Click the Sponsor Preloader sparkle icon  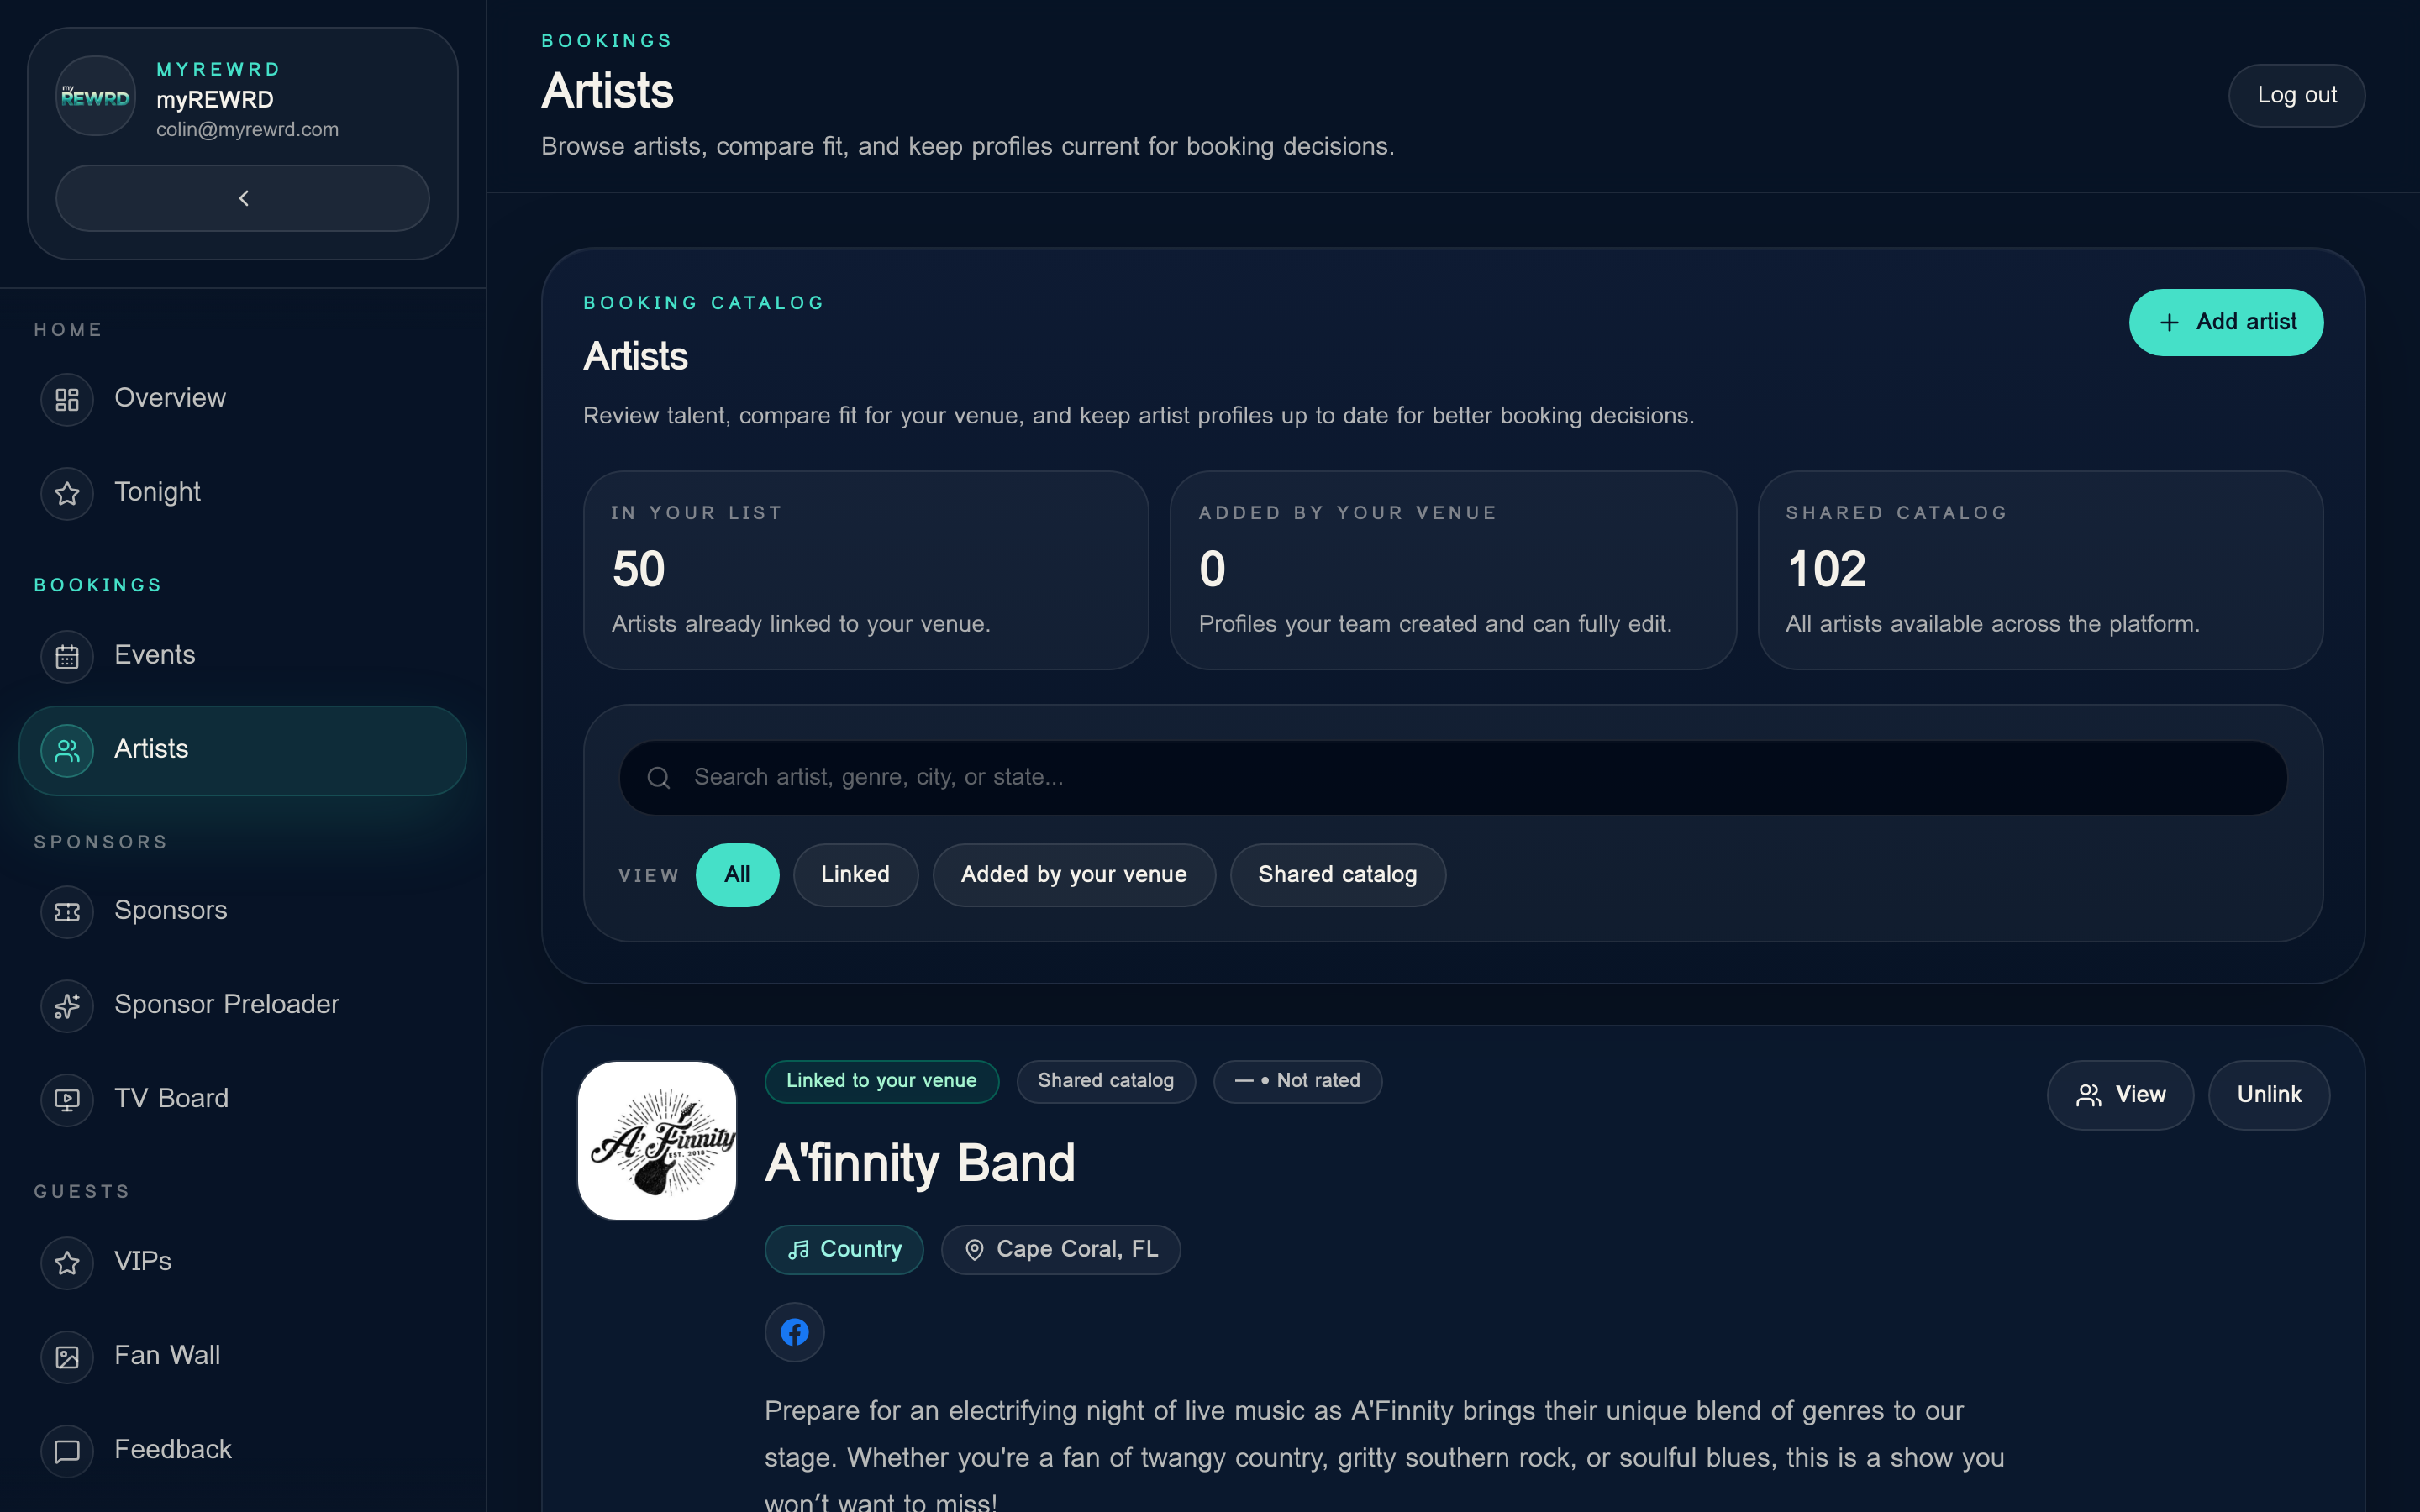(x=66, y=1005)
